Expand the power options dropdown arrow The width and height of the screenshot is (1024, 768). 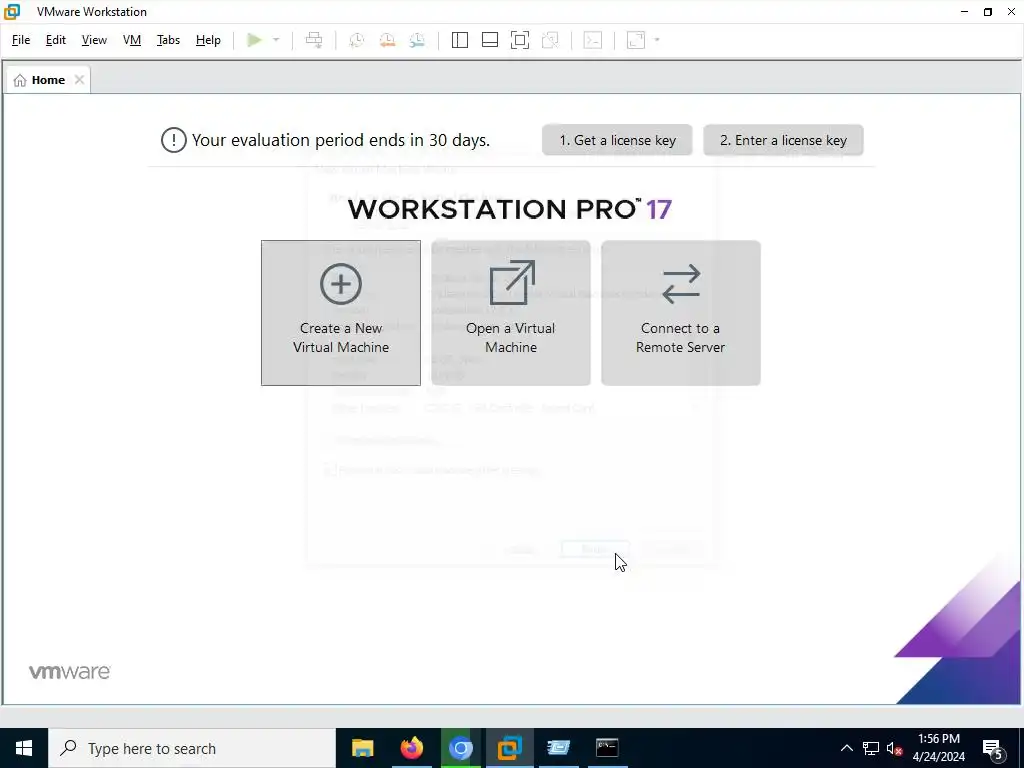276,40
